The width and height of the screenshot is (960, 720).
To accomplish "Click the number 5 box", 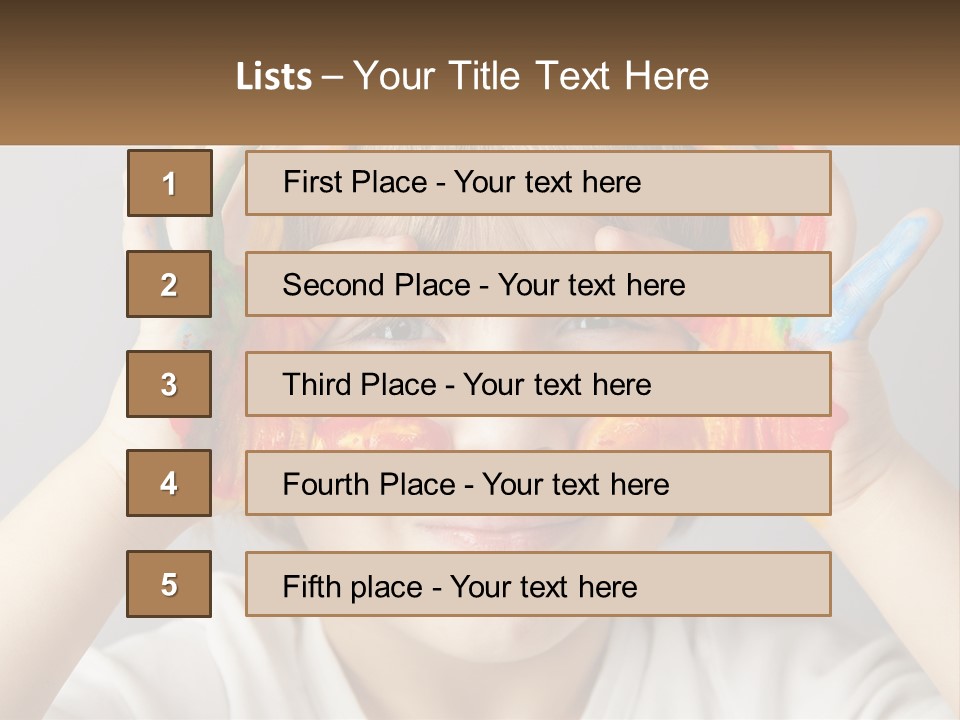I will (169, 584).
